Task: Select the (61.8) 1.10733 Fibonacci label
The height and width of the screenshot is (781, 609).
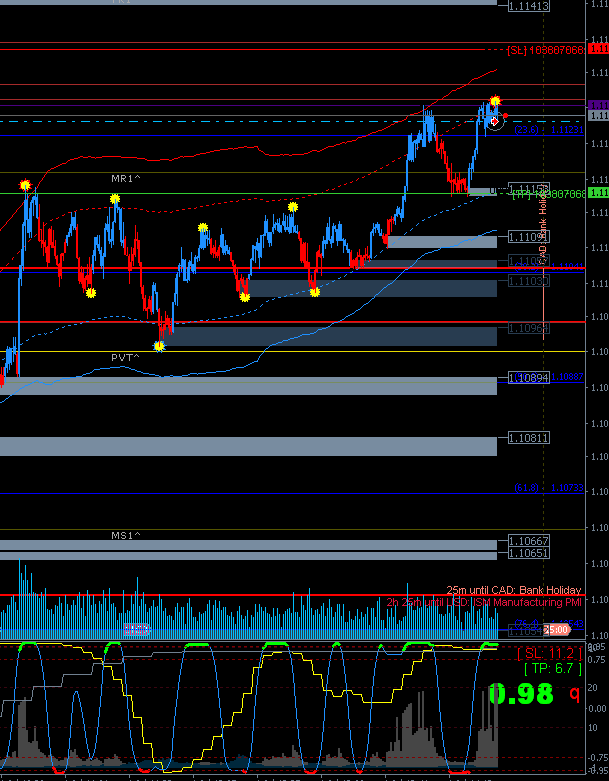Action: coord(549,488)
